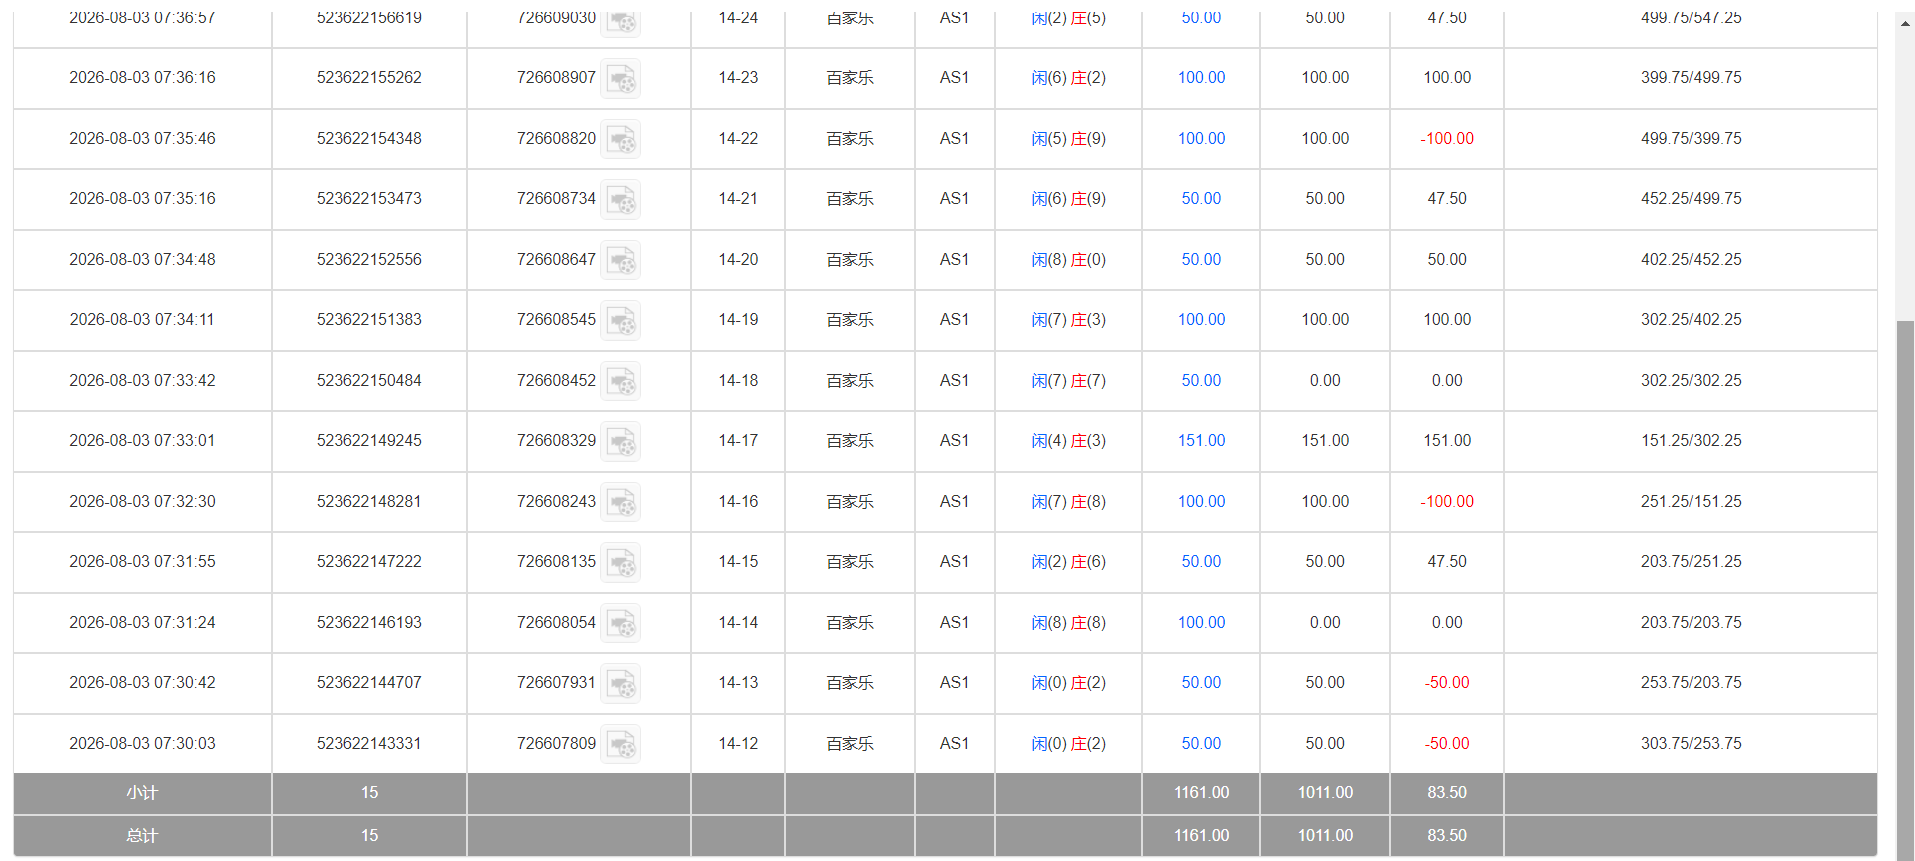This screenshot has width=1915, height=861.
Task: Click AS1 platform cell in row 14-20
Action: coord(954,260)
